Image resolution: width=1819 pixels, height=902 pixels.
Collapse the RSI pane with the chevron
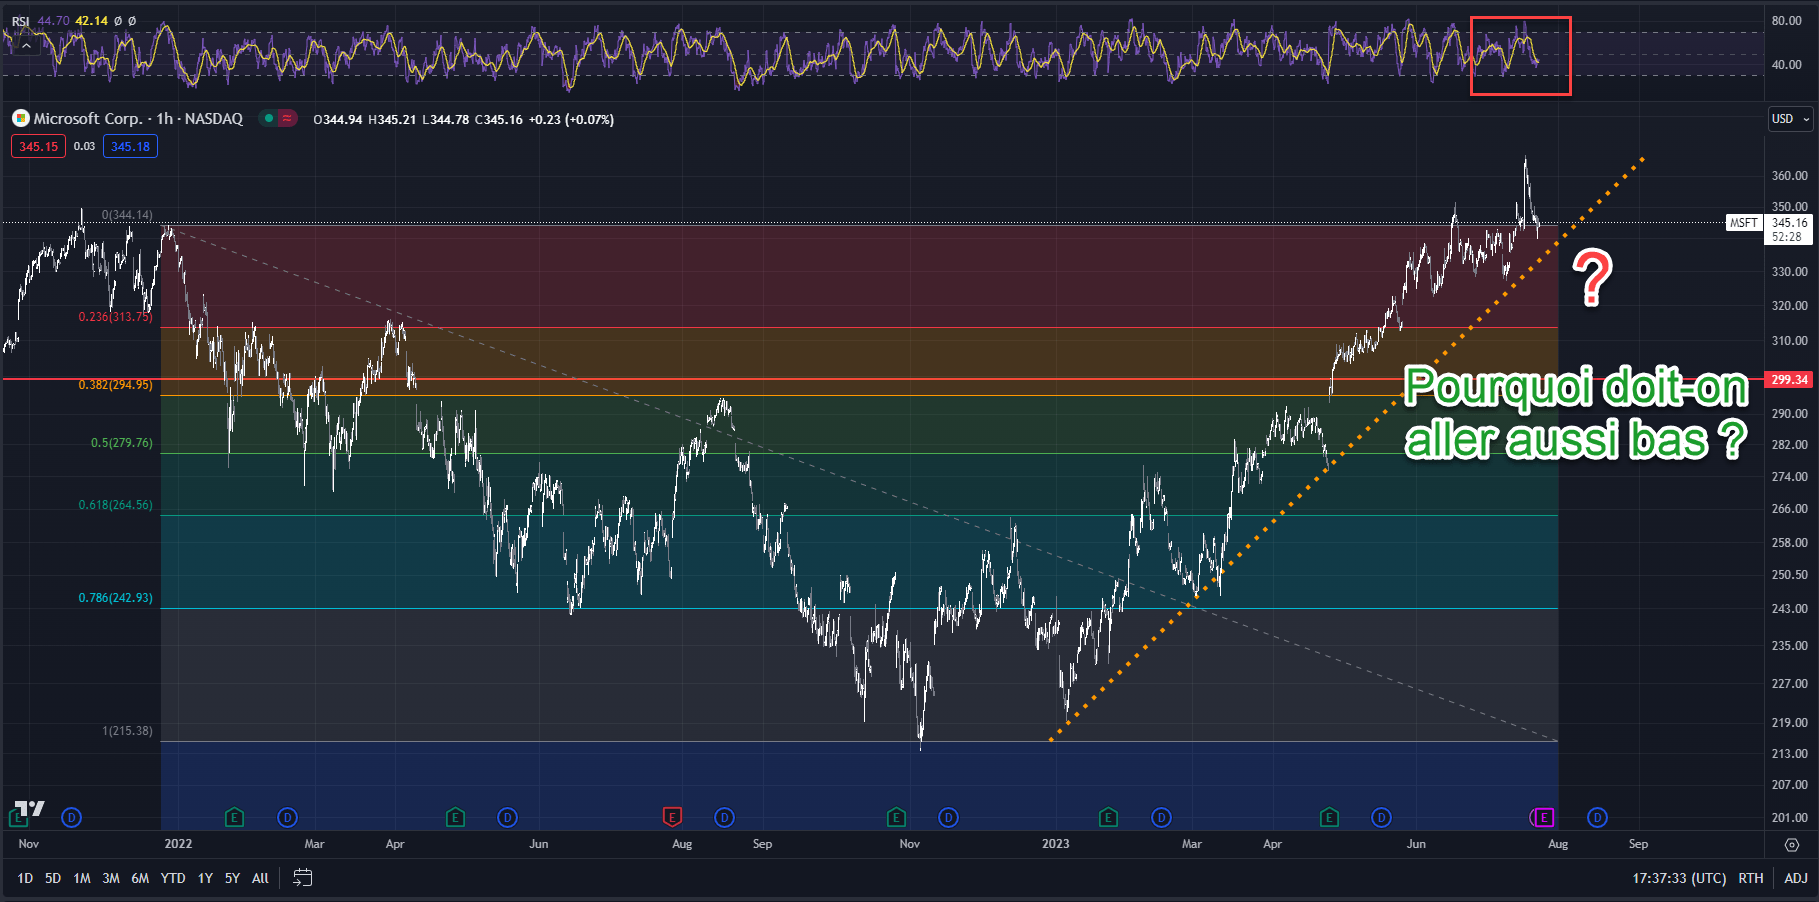click(27, 45)
